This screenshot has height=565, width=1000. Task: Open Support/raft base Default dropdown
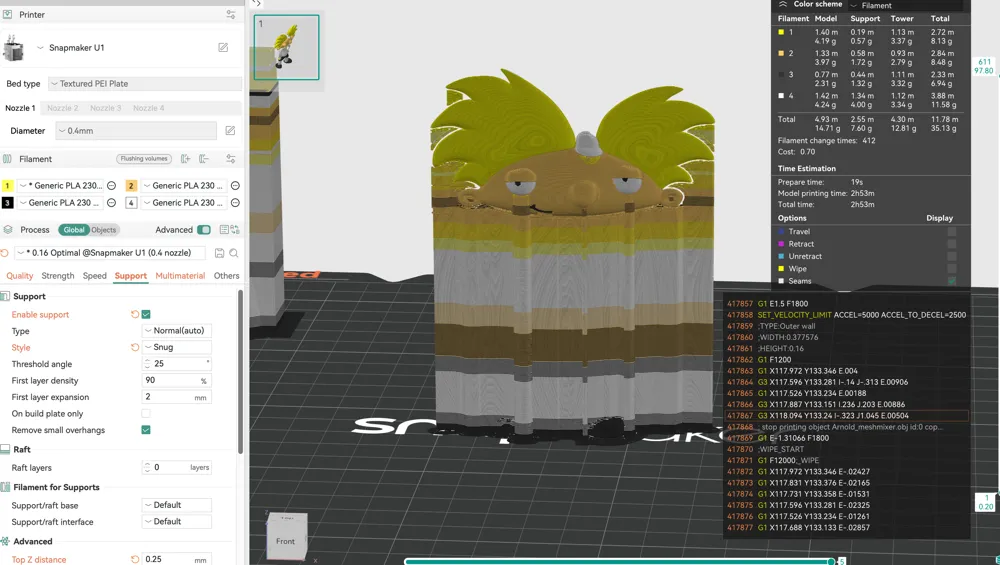click(x=177, y=505)
